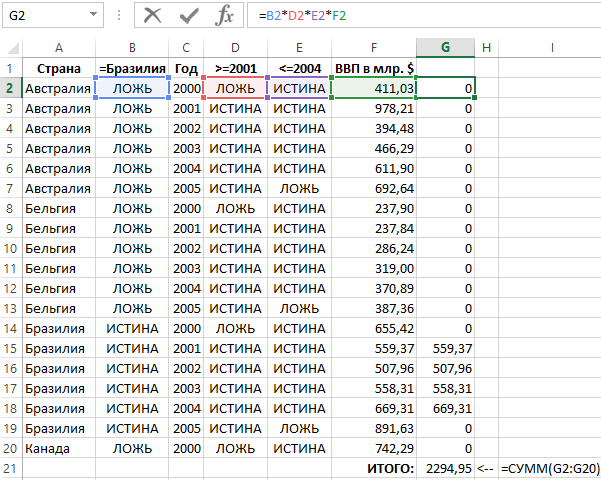
Task: Select the row 21 header
Action: pyautogui.click(x=11, y=468)
